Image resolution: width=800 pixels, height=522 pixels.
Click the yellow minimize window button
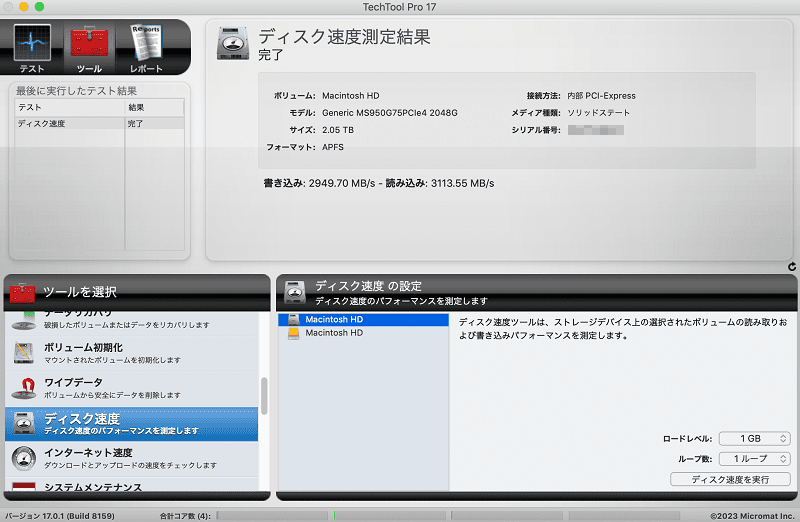tap(23, 7)
